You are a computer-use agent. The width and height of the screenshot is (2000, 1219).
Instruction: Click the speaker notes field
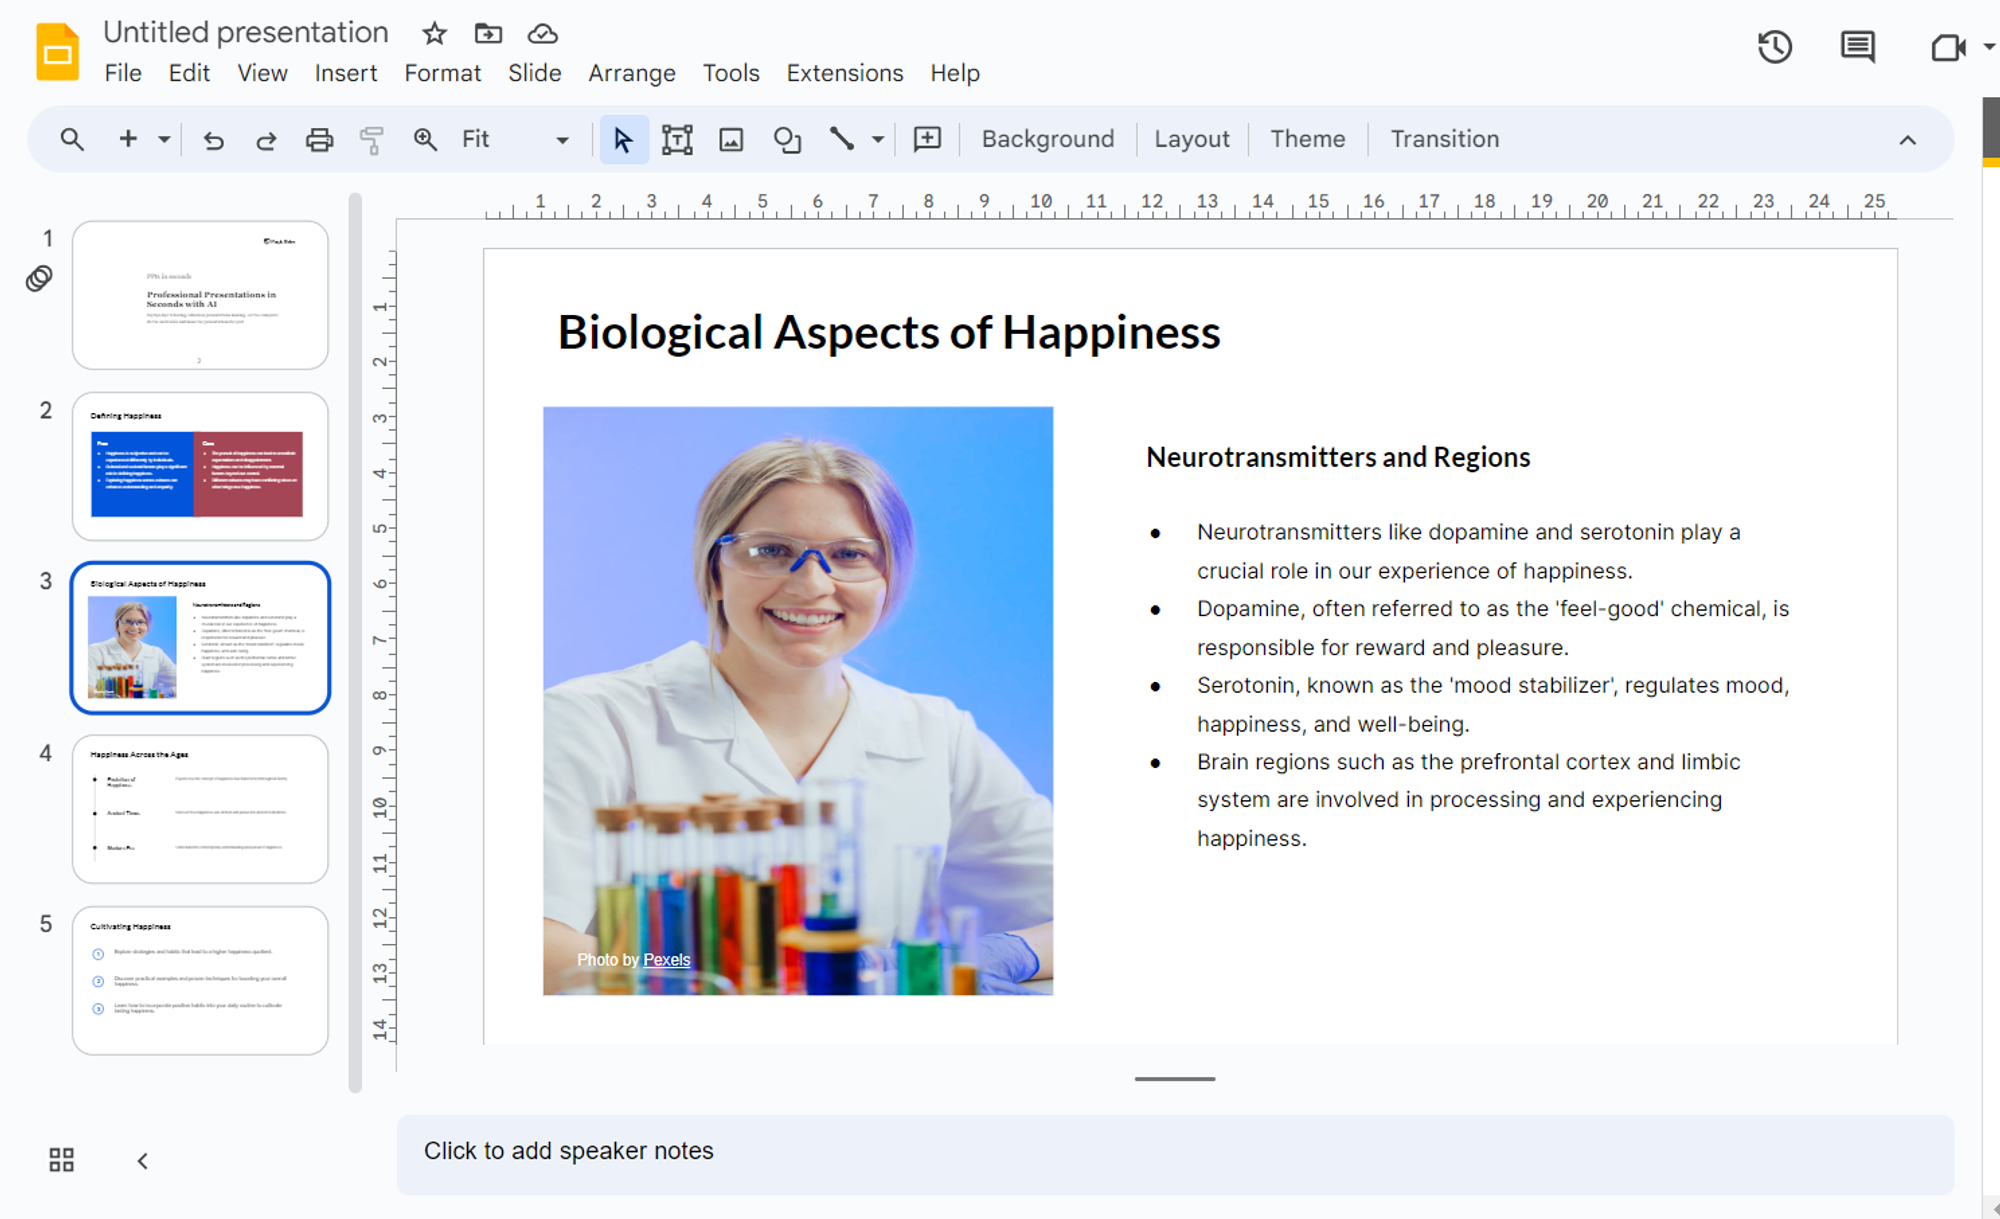pyautogui.click(x=1175, y=1153)
